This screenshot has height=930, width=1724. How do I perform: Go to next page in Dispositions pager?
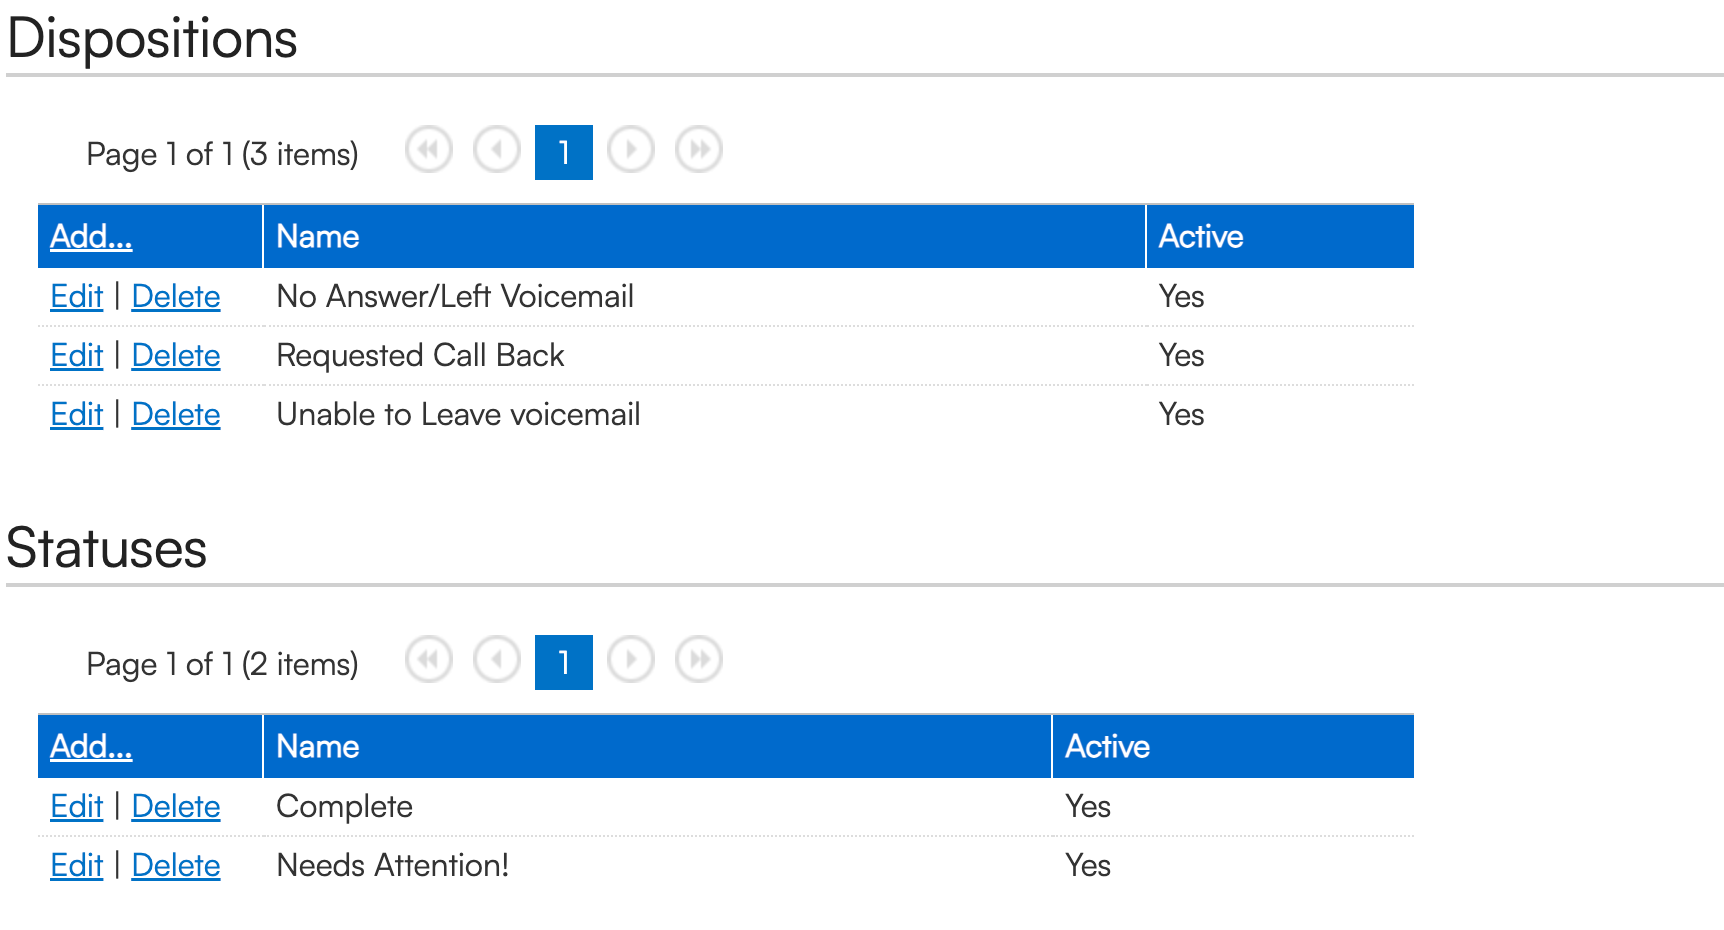(631, 151)
